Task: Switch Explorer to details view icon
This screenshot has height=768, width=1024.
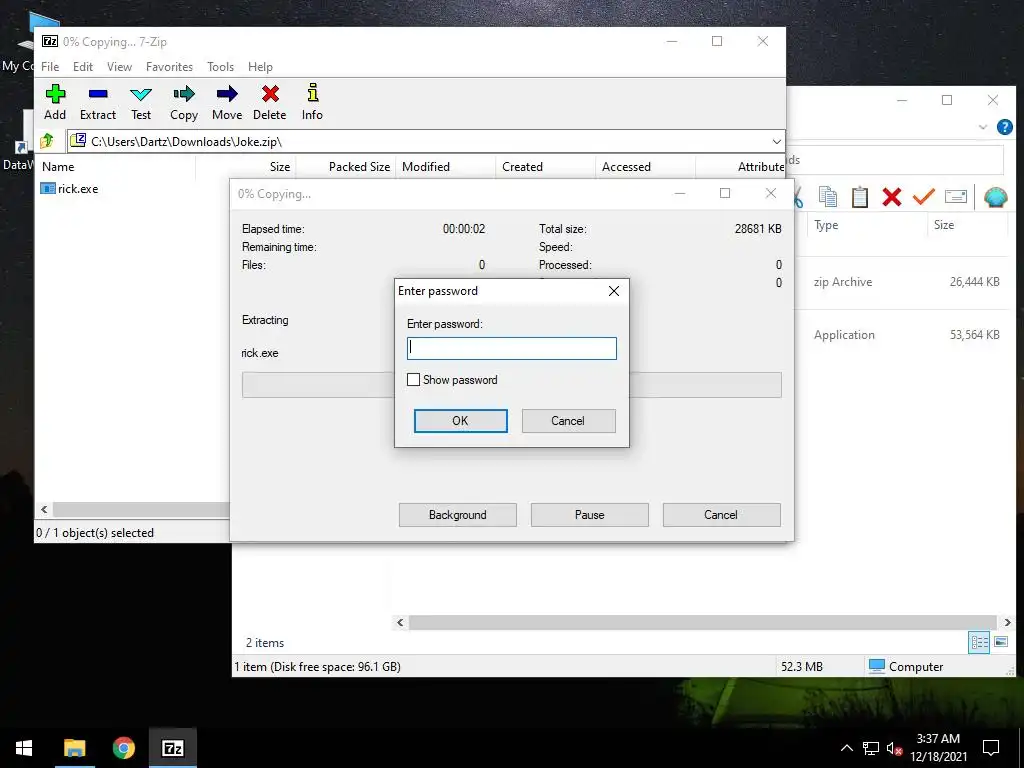Action: pyautogui.click(x=979, y=642)
